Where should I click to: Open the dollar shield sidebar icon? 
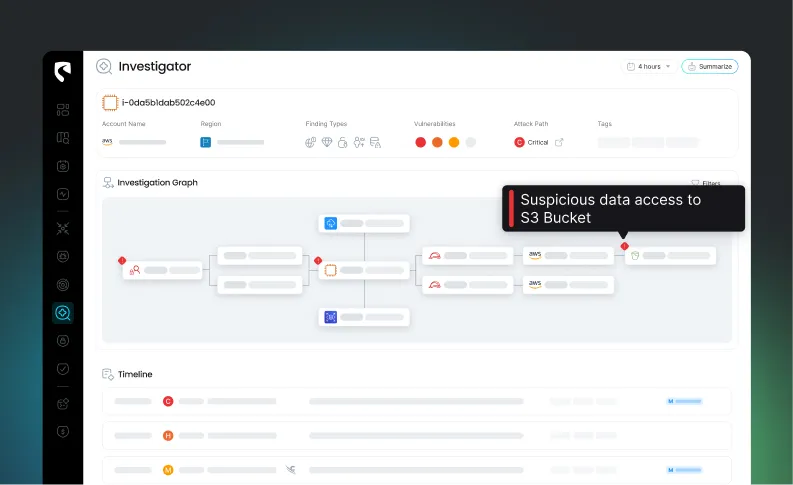[63, 431]
